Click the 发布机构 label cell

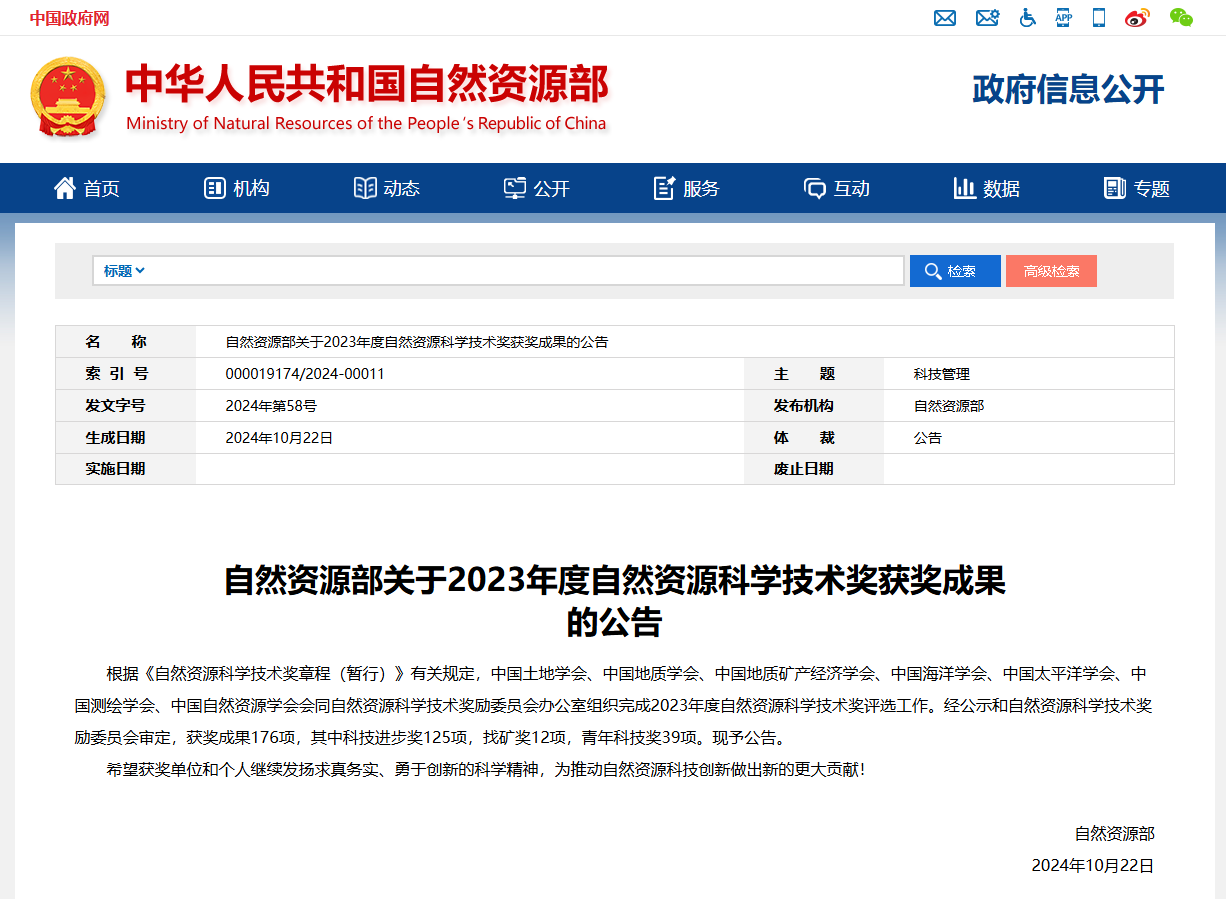click(x=814, y=406)
